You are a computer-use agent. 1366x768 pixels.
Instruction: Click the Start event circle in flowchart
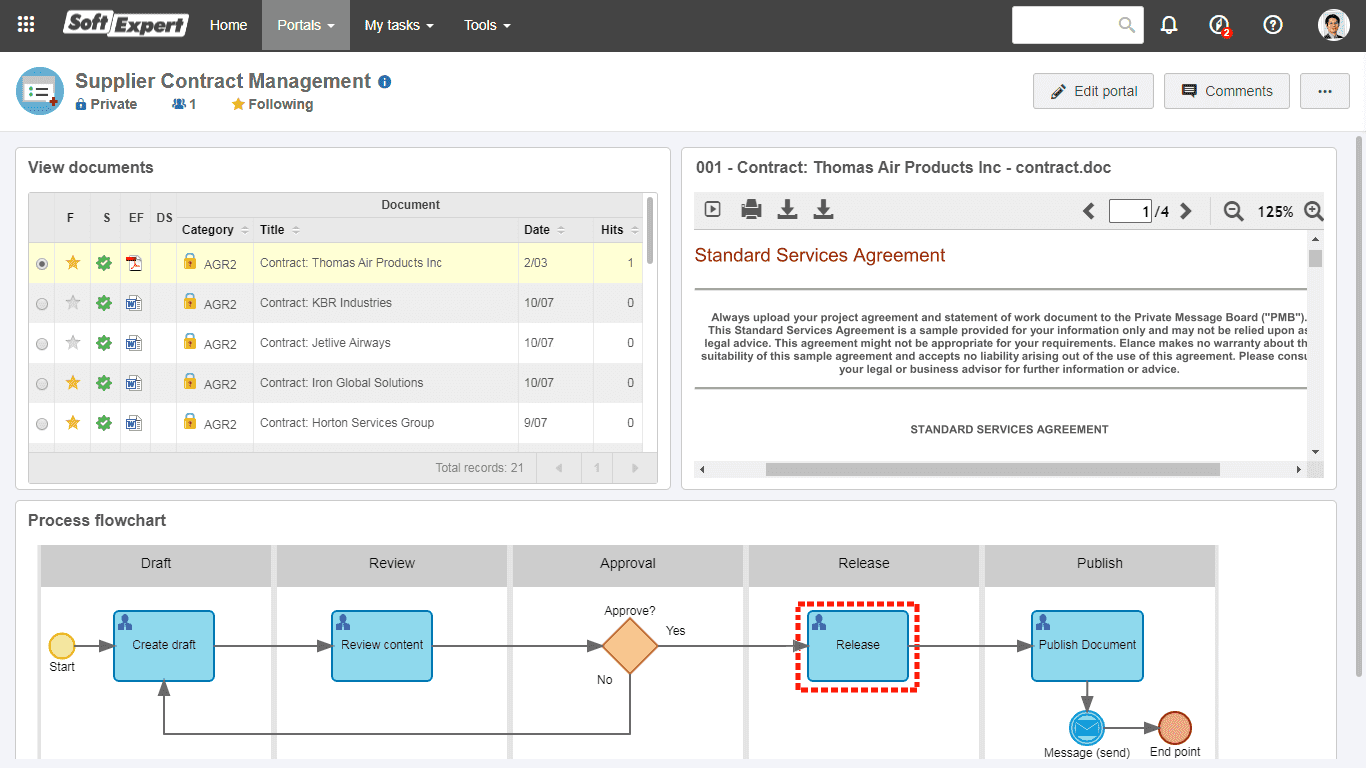pos(62,645)
